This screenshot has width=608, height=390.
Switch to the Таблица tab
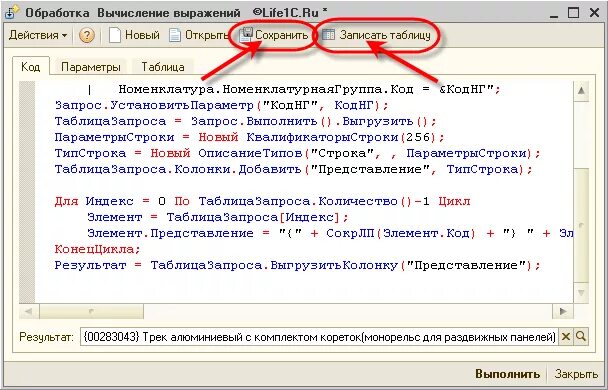(162, 67)
